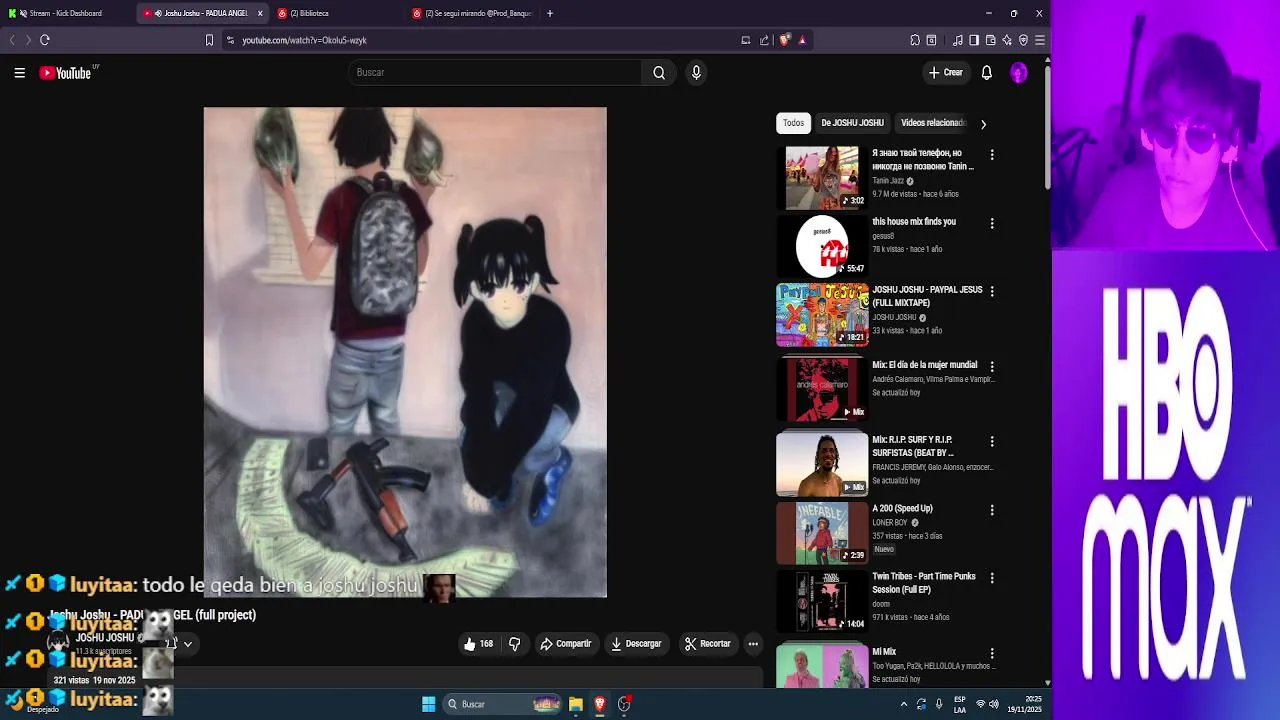Open Windows Start menu
This screenshot has width=1280, height=720.
tap(428, 704)
